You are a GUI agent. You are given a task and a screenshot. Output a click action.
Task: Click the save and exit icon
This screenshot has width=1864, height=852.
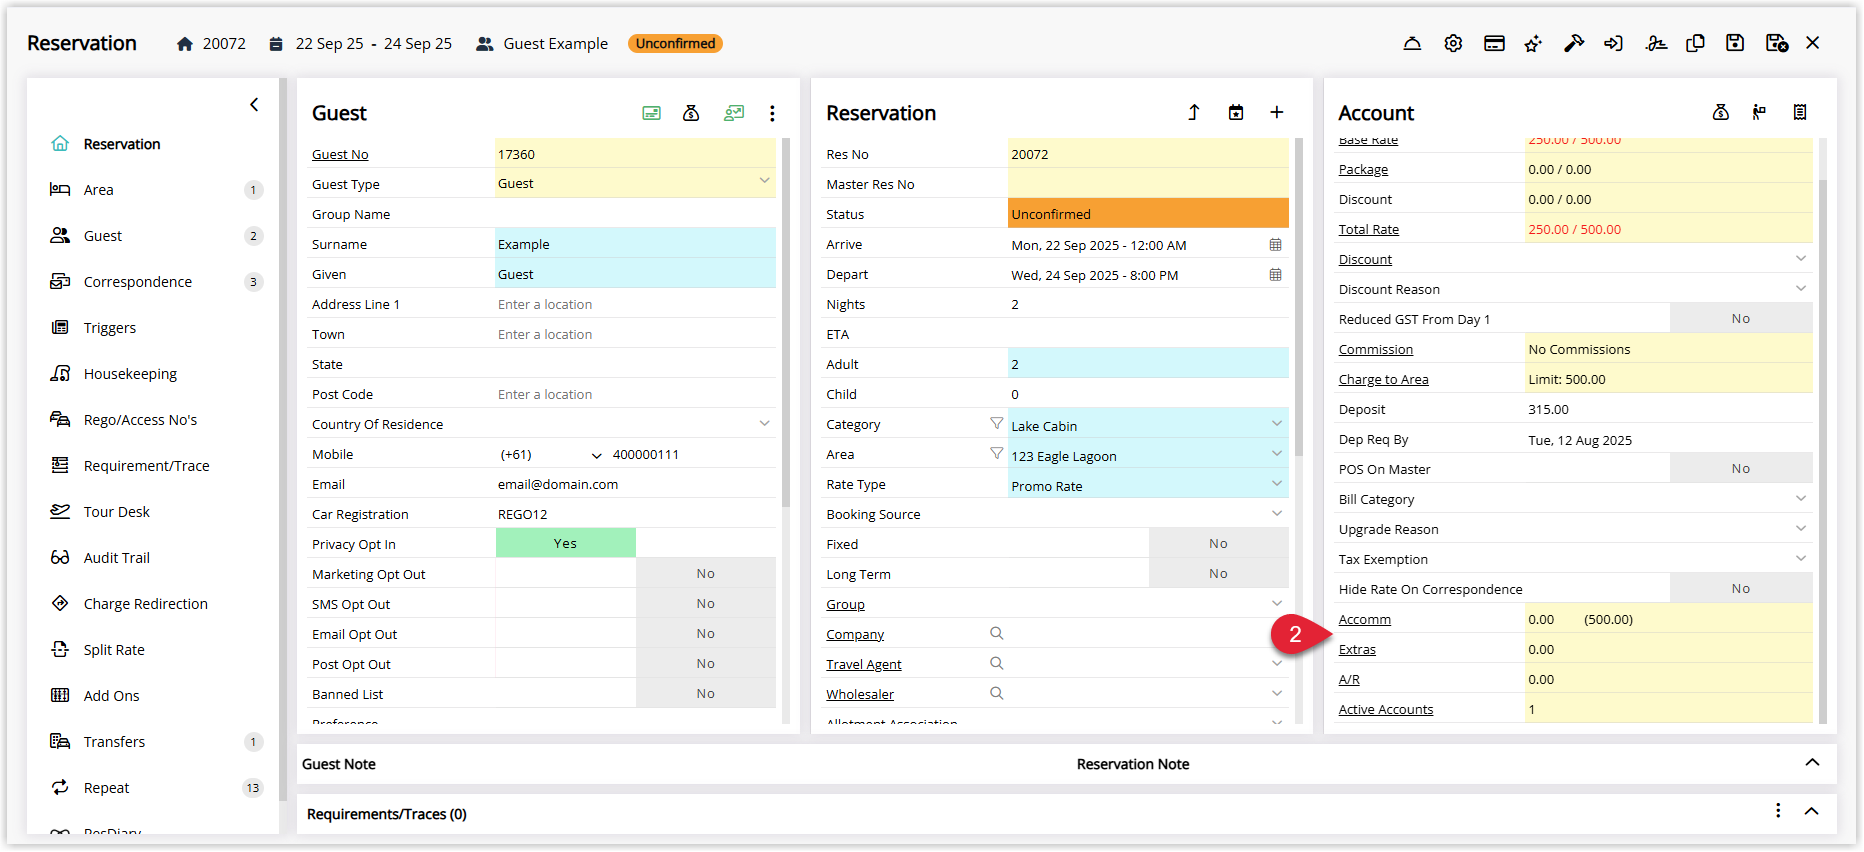(x=1777, y=43)
